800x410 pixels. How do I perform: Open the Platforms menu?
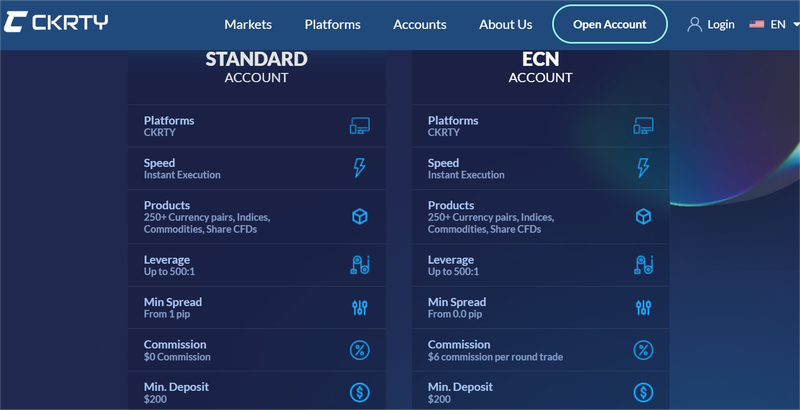[x=333, y=24]
